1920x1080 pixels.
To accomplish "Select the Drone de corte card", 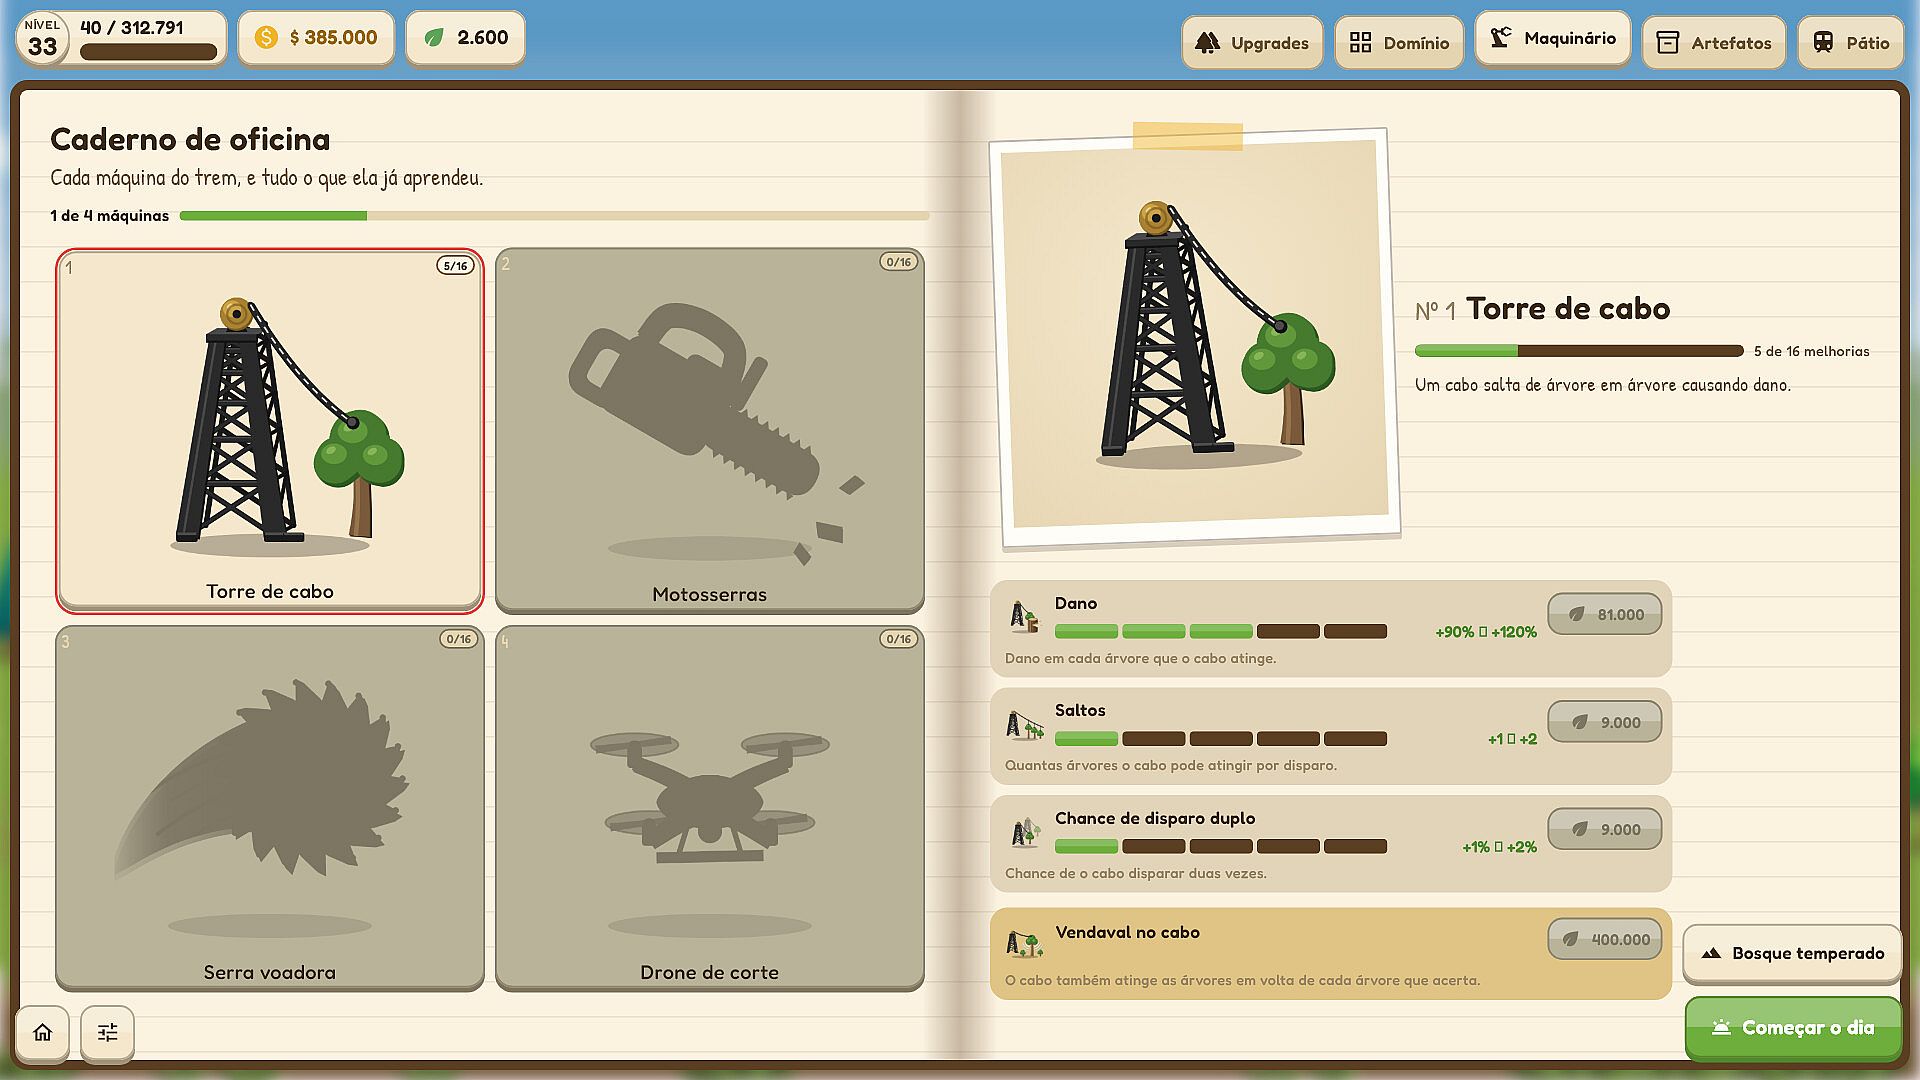I will click(710, 808).
